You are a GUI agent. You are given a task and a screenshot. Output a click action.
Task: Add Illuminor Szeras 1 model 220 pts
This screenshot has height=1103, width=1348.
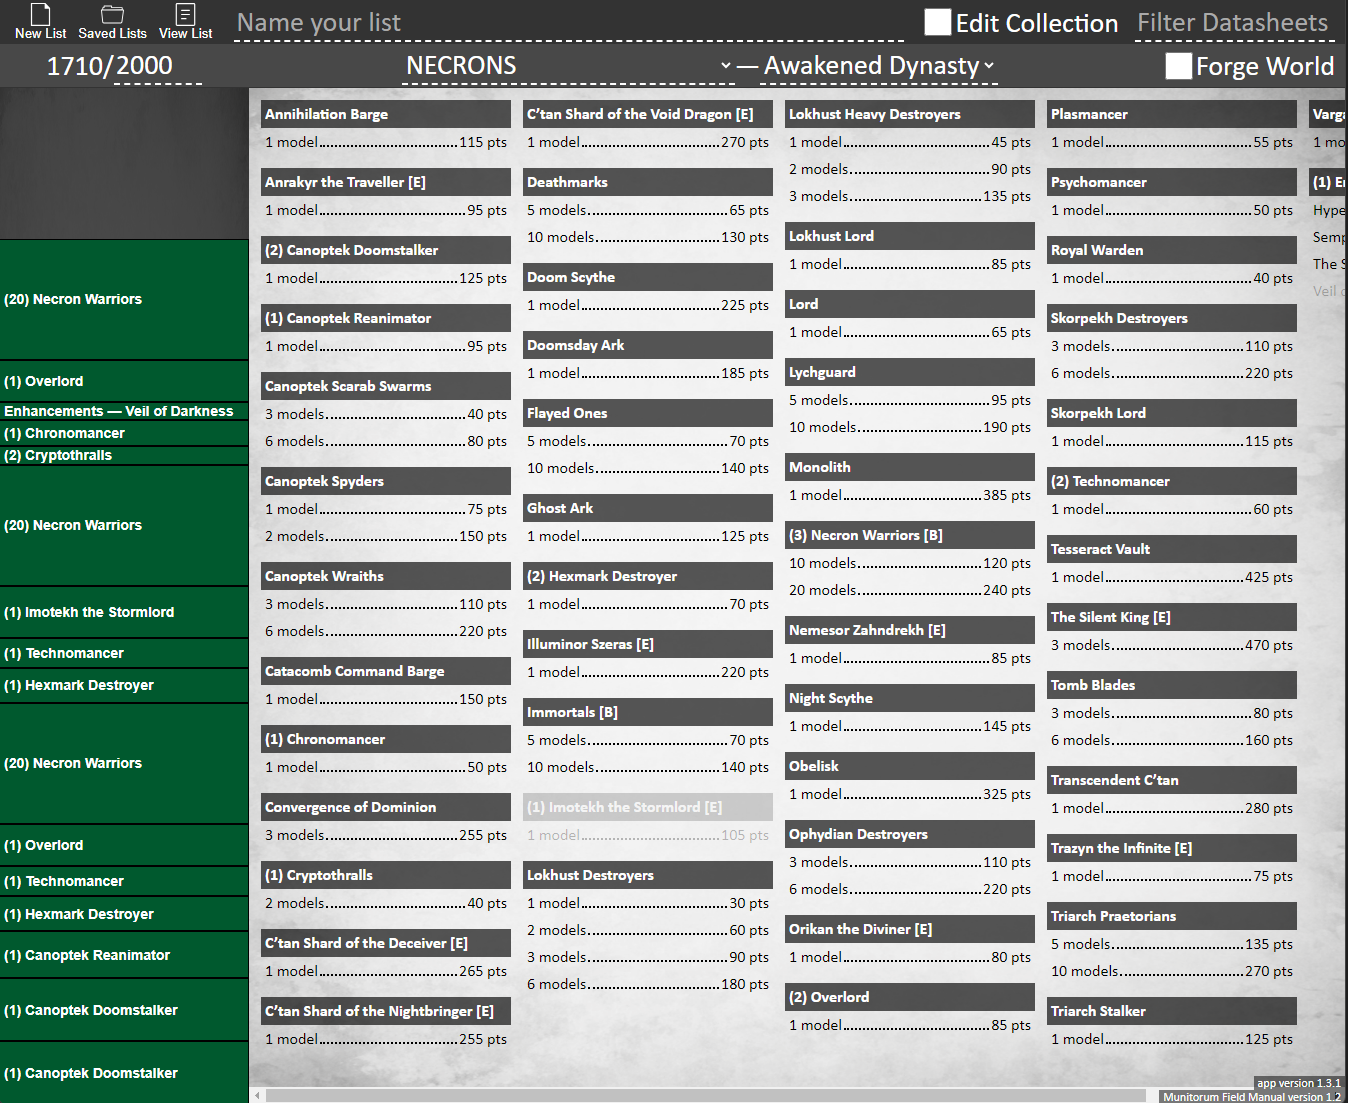(x=648, y=672)
